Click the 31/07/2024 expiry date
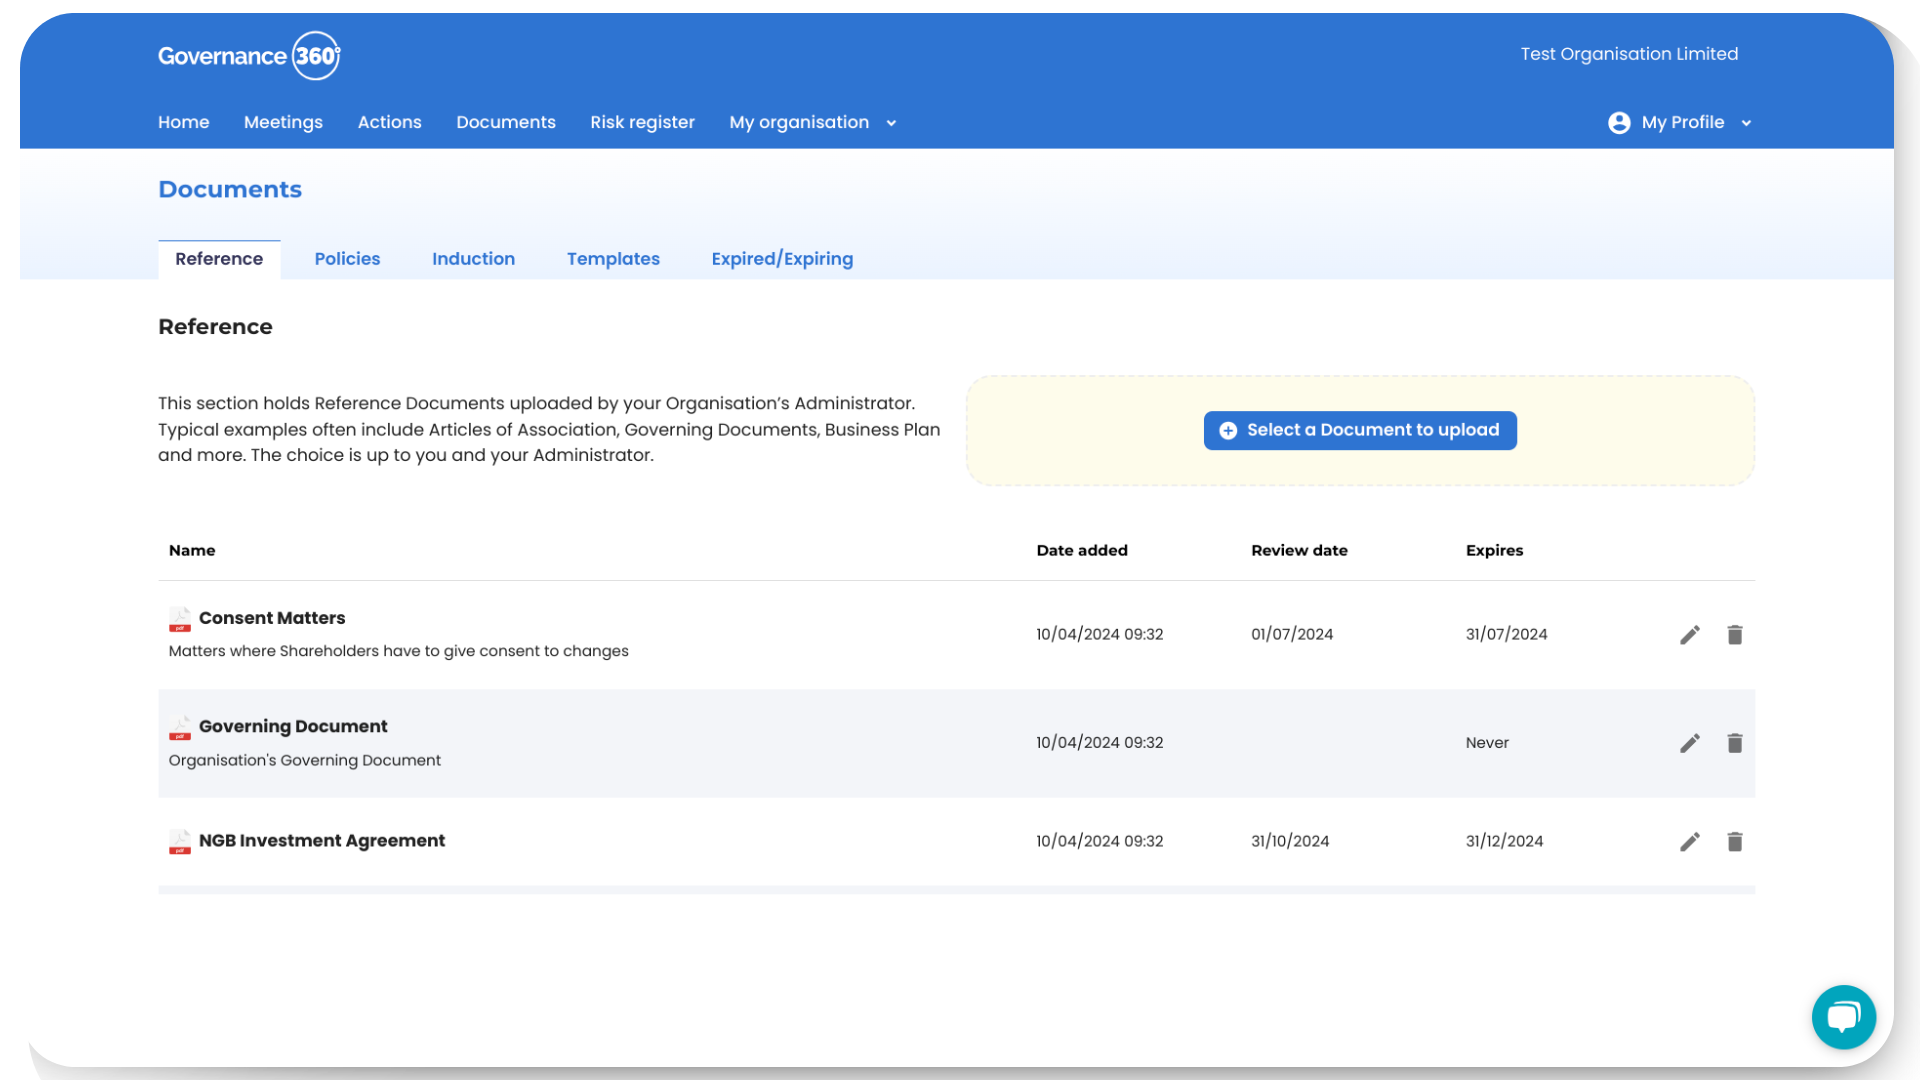The image size is (1920, 1080). (1506, 634)
